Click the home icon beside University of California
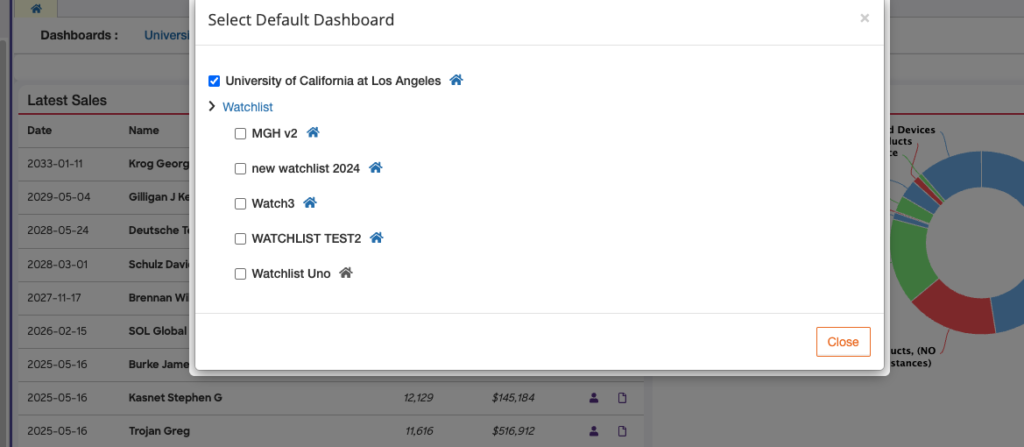The width and height of the screenshot is (1024, 447). tap(456, 80)
